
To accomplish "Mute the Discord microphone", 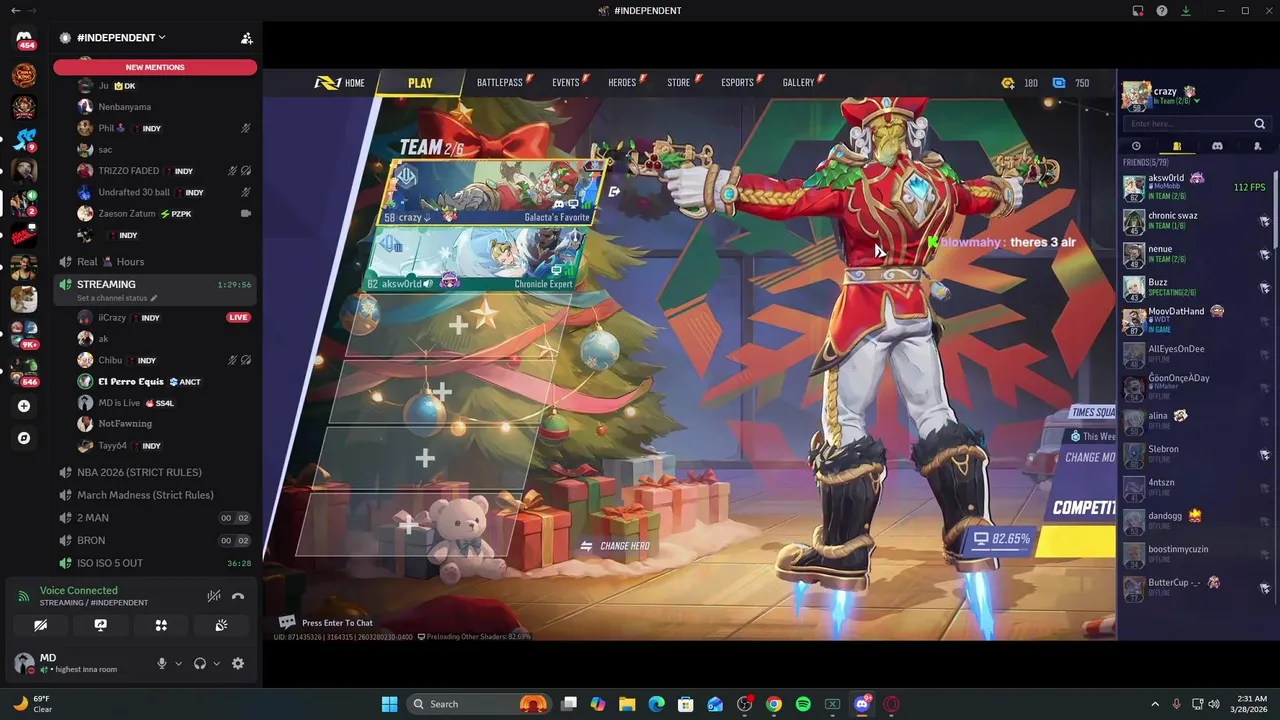I will 162,663.
